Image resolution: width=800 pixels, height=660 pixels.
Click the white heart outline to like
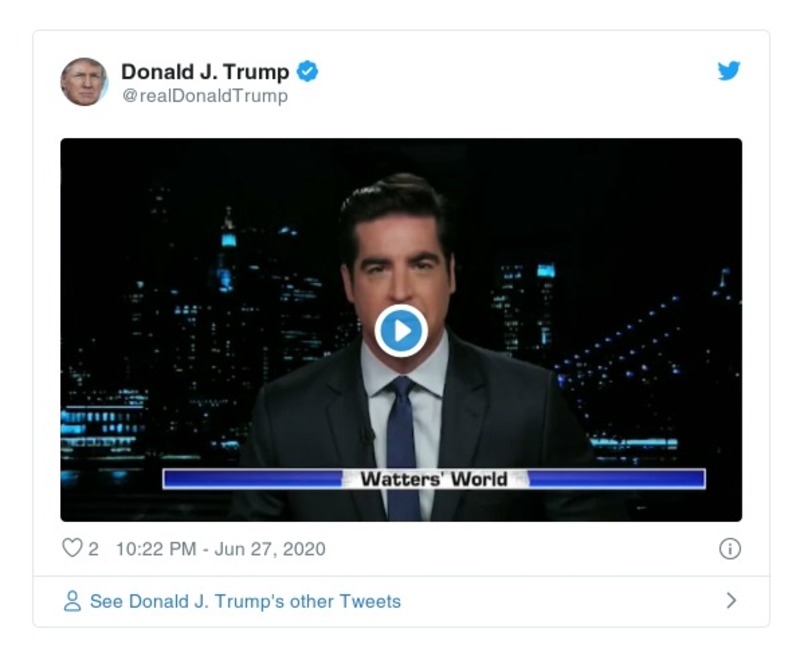pos(71,547)
